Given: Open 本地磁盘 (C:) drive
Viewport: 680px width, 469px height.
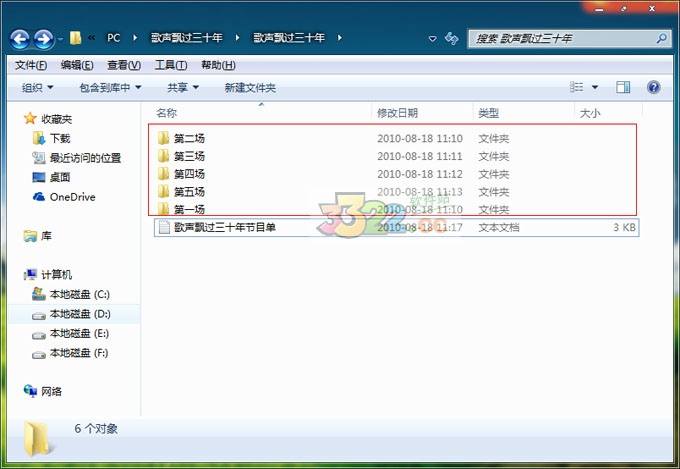Looking at the screenshot, I should click(x=71, y=294).
